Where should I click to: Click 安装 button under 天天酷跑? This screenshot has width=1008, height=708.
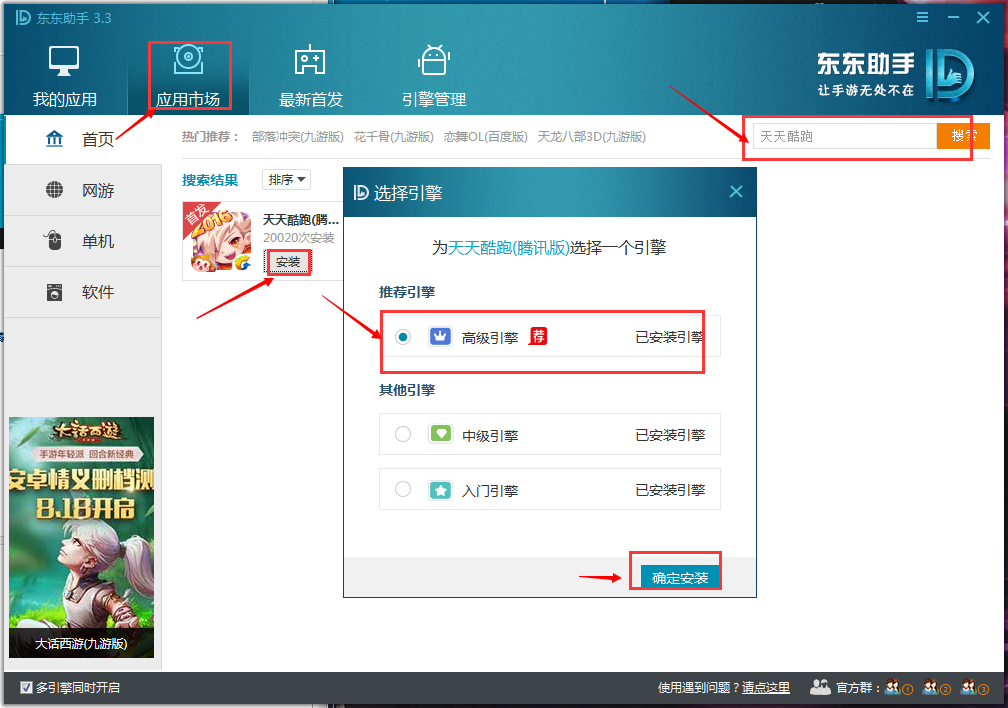(x=288, y=262)
